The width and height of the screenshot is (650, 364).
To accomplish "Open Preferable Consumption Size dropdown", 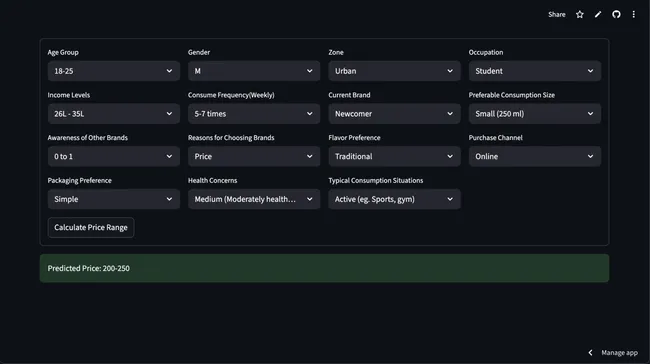I will pyautogui.click(x=535, y=114).
